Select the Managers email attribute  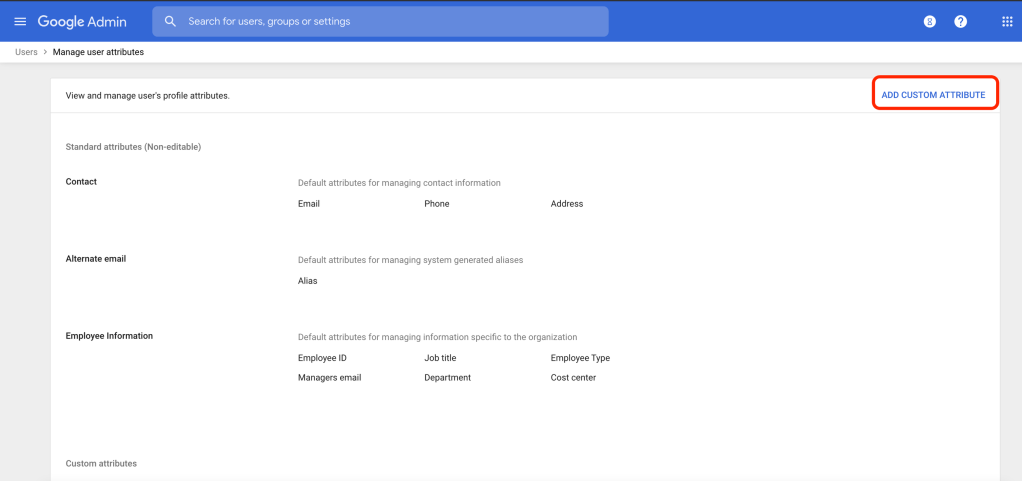pos(329,378)
